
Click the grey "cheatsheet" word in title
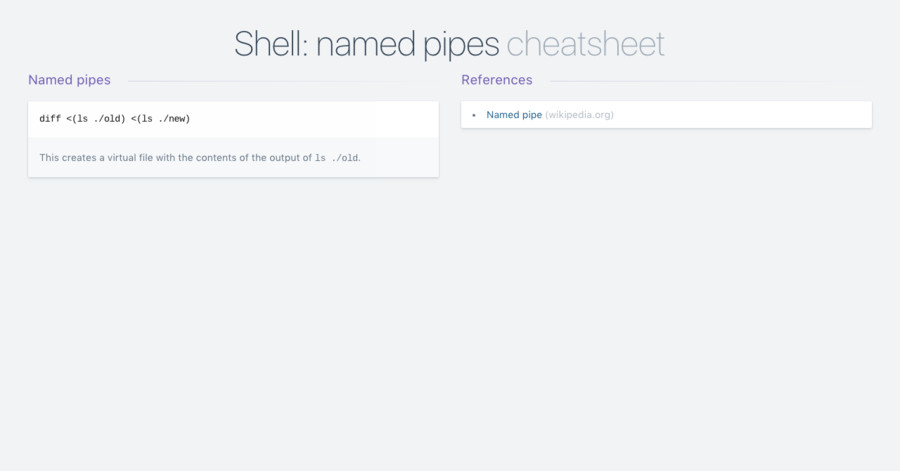(x=585, y=44)
